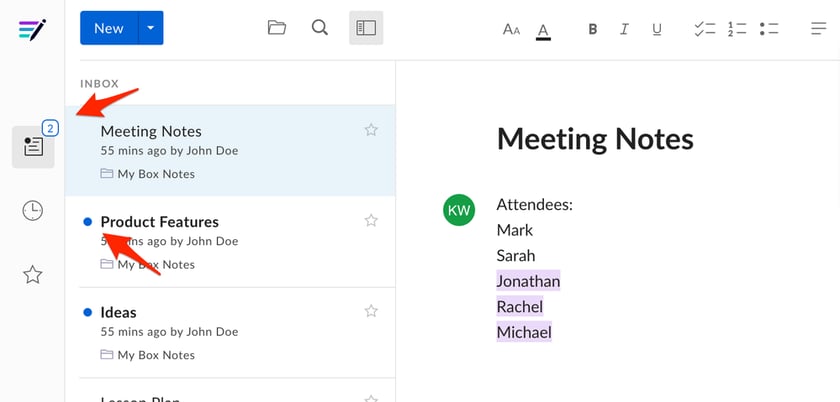Open the folder browser icon

coord(276,28)
